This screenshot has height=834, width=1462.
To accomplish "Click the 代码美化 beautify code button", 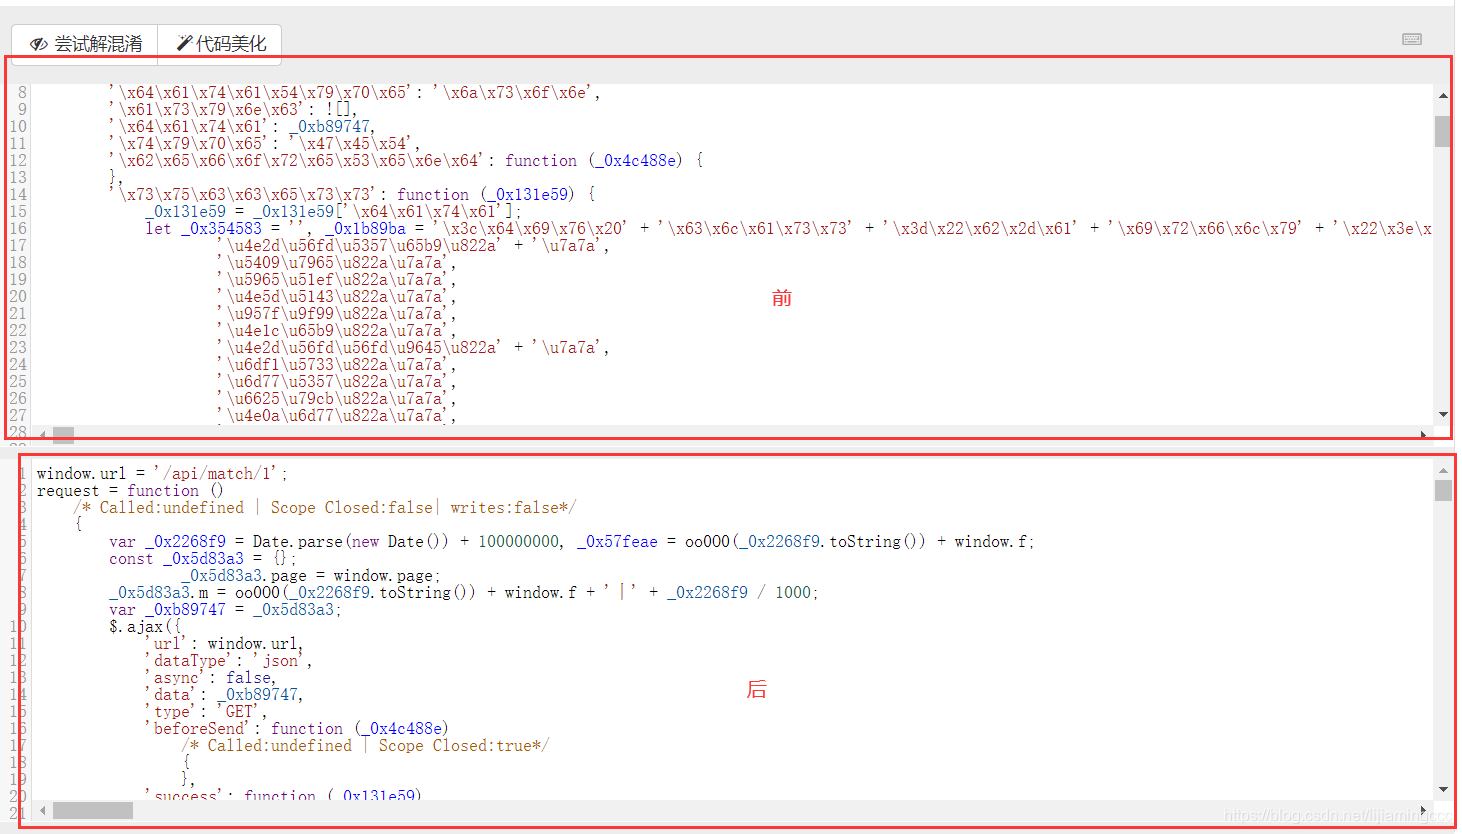I will pyautogui.click(x=220, y=44).
